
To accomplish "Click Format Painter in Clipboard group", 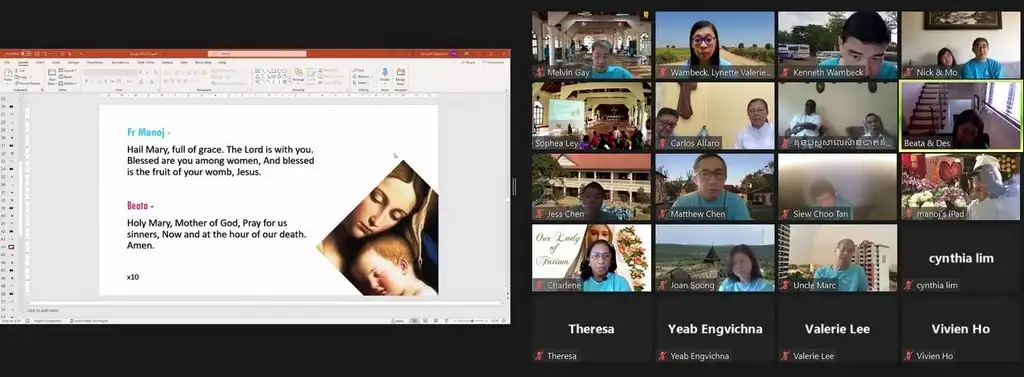I will point(27,84).
